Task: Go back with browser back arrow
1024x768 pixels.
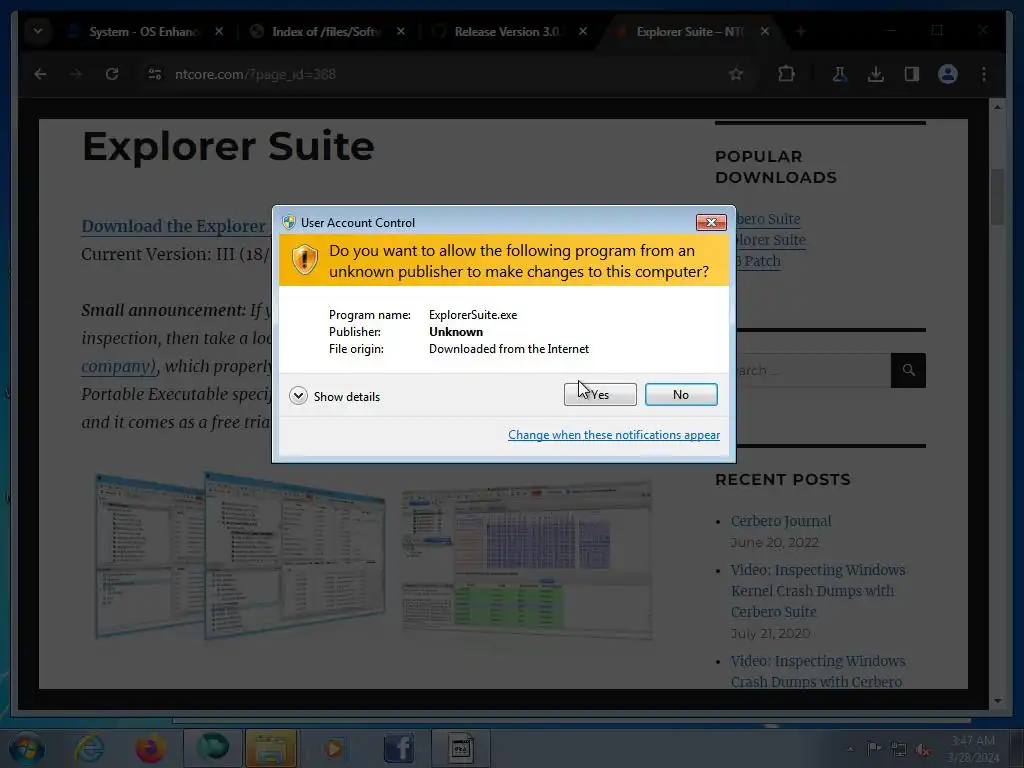Action: tap(40, 74)
